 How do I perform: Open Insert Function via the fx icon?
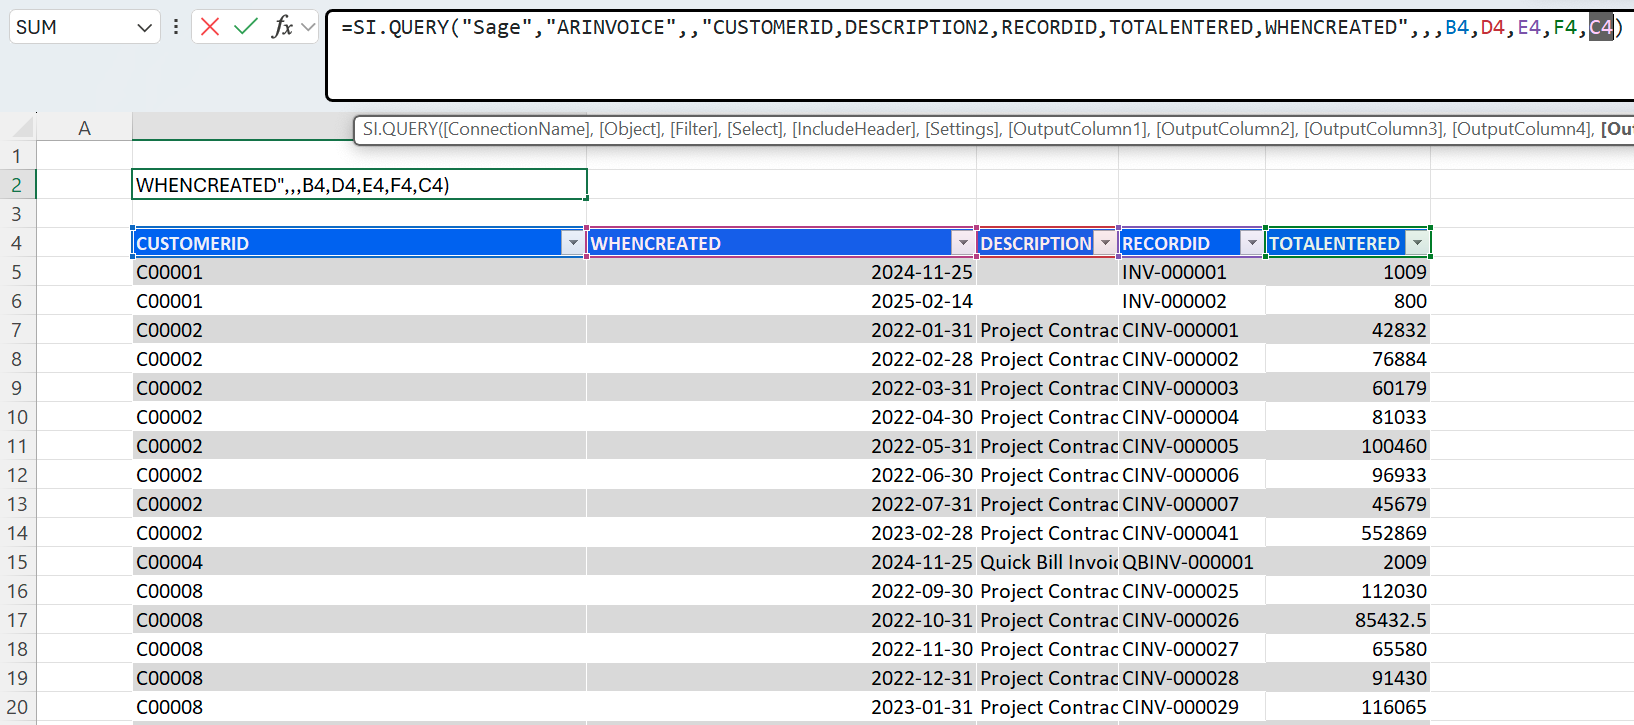tap(282, 27)
